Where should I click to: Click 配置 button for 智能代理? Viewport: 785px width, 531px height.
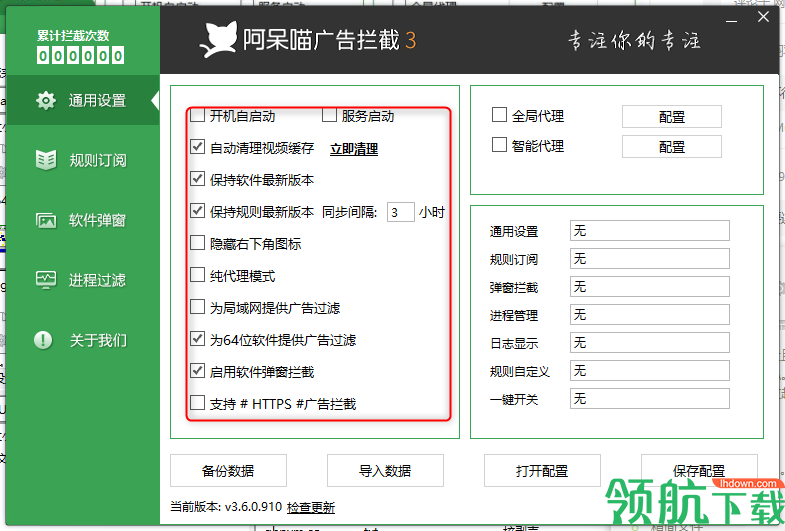pyautogui.click(x=672, y=147)
